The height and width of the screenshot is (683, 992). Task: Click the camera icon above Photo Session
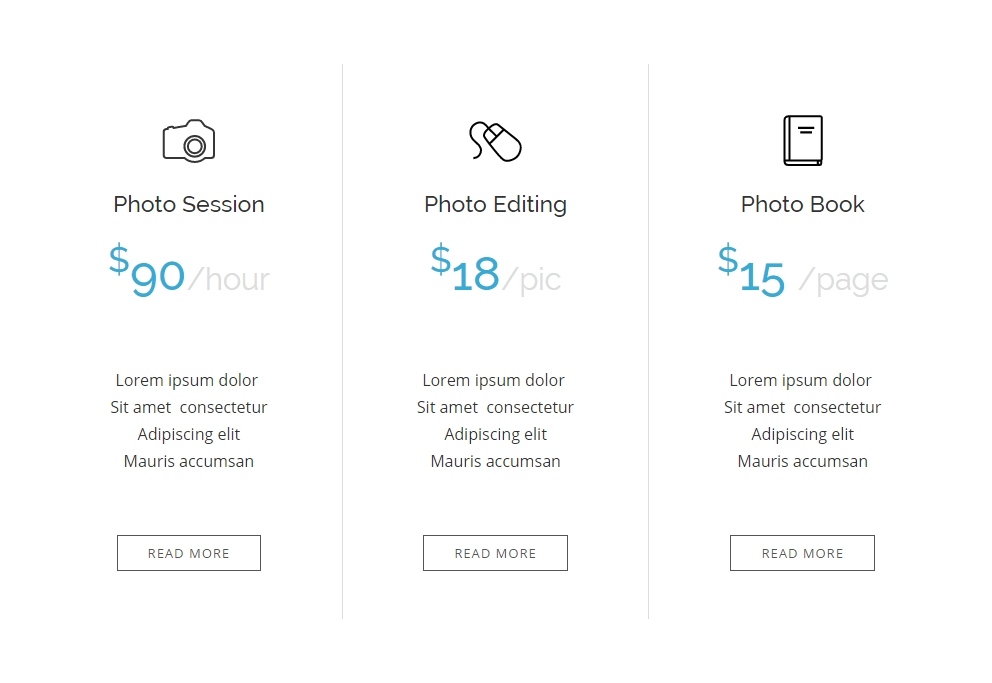click(x=189, y=141)
